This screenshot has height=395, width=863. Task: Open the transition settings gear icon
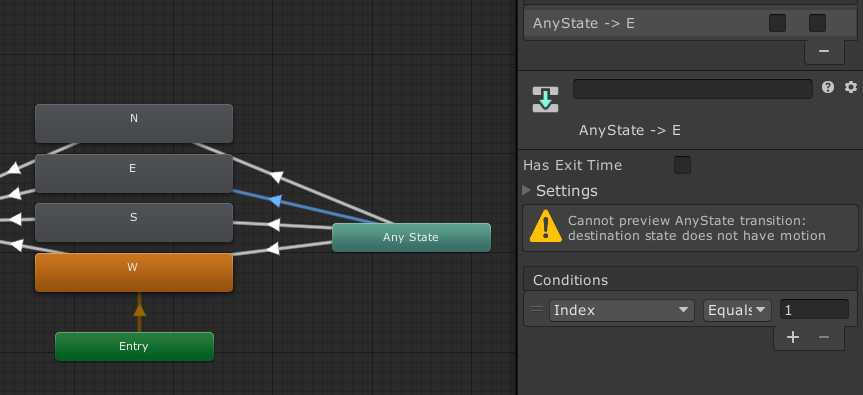(x=851, y=87)
